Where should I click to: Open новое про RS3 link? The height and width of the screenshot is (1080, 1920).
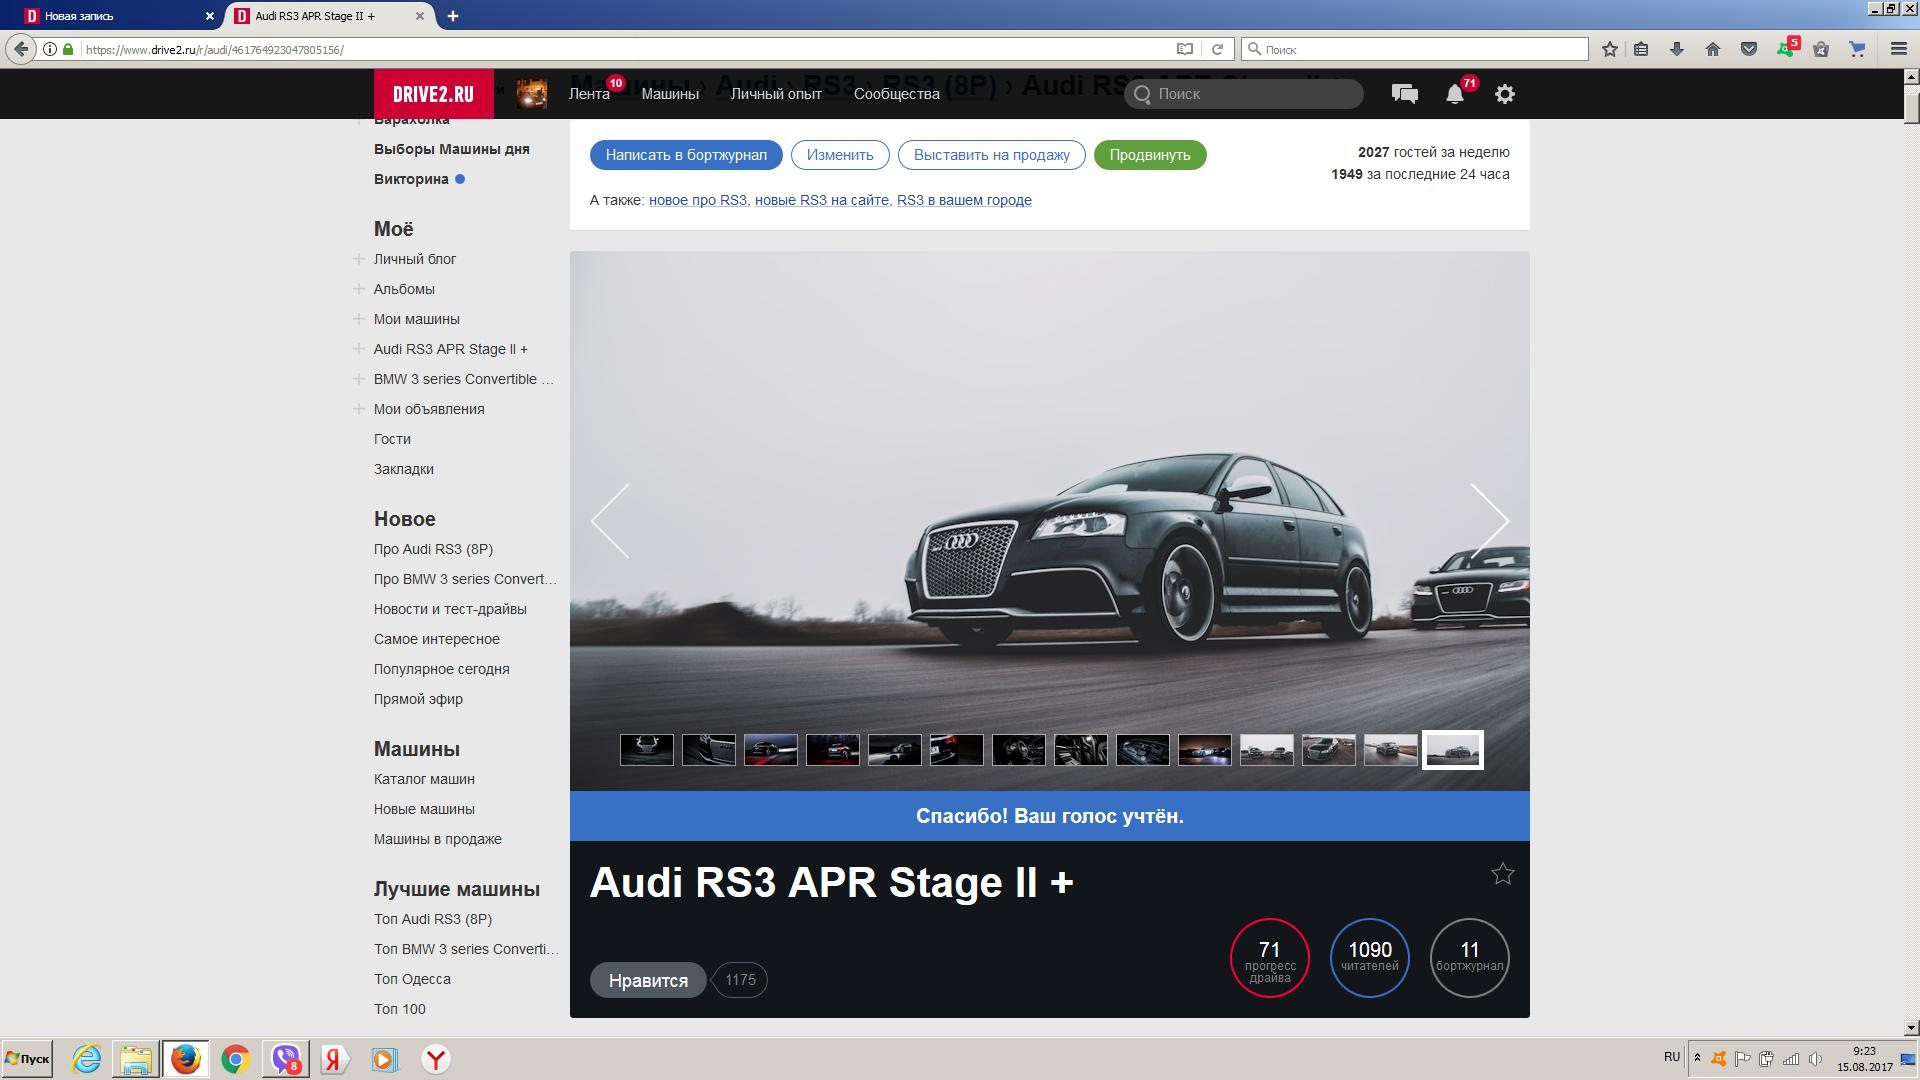click(x=698, y=200)
